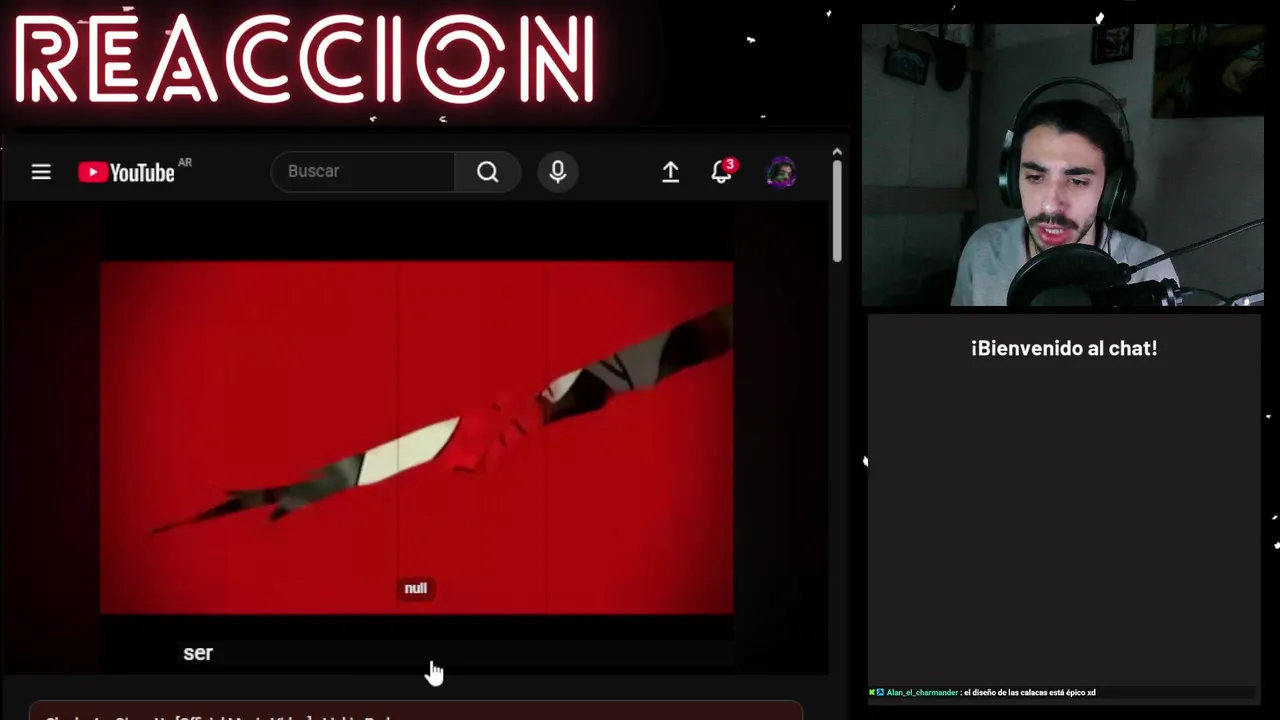Click the 'ser' subtitle text
Viewport: 1280px width, 720px height.
tap(198, 653)
